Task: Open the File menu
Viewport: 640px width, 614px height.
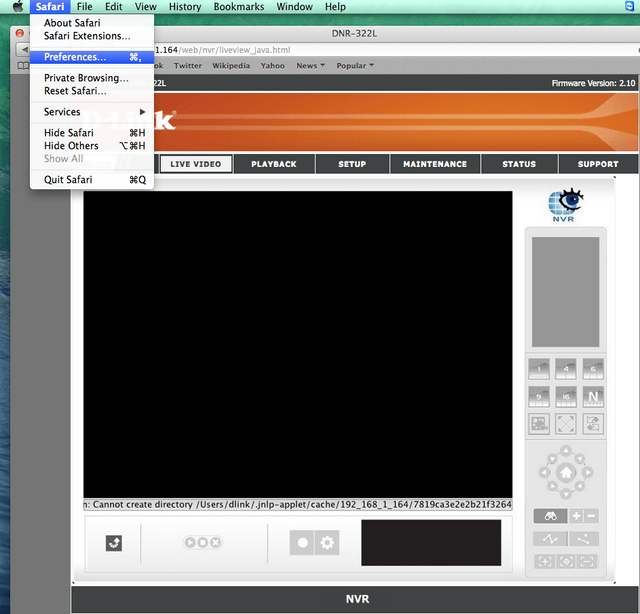Action: [x=84, y=7]
